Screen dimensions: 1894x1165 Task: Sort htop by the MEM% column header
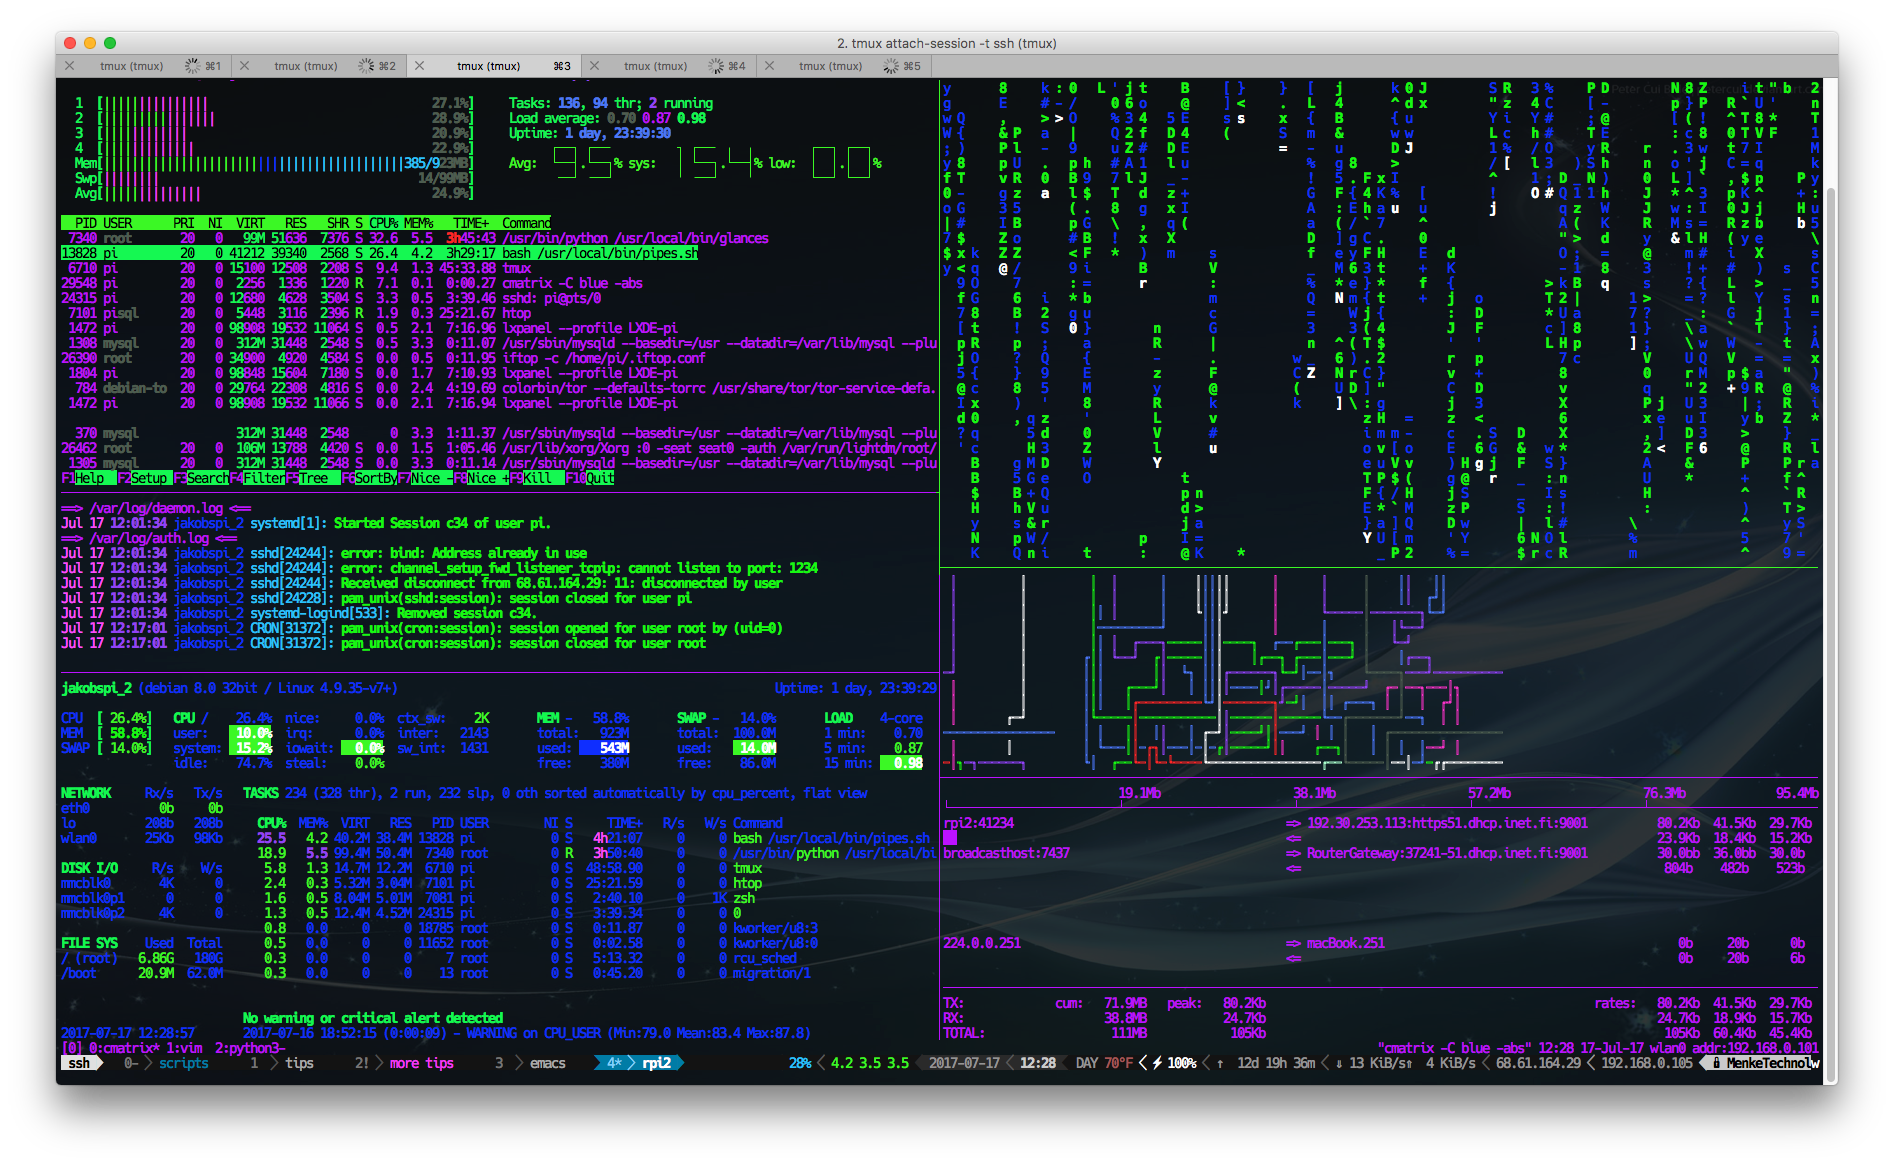coord(418,223)
